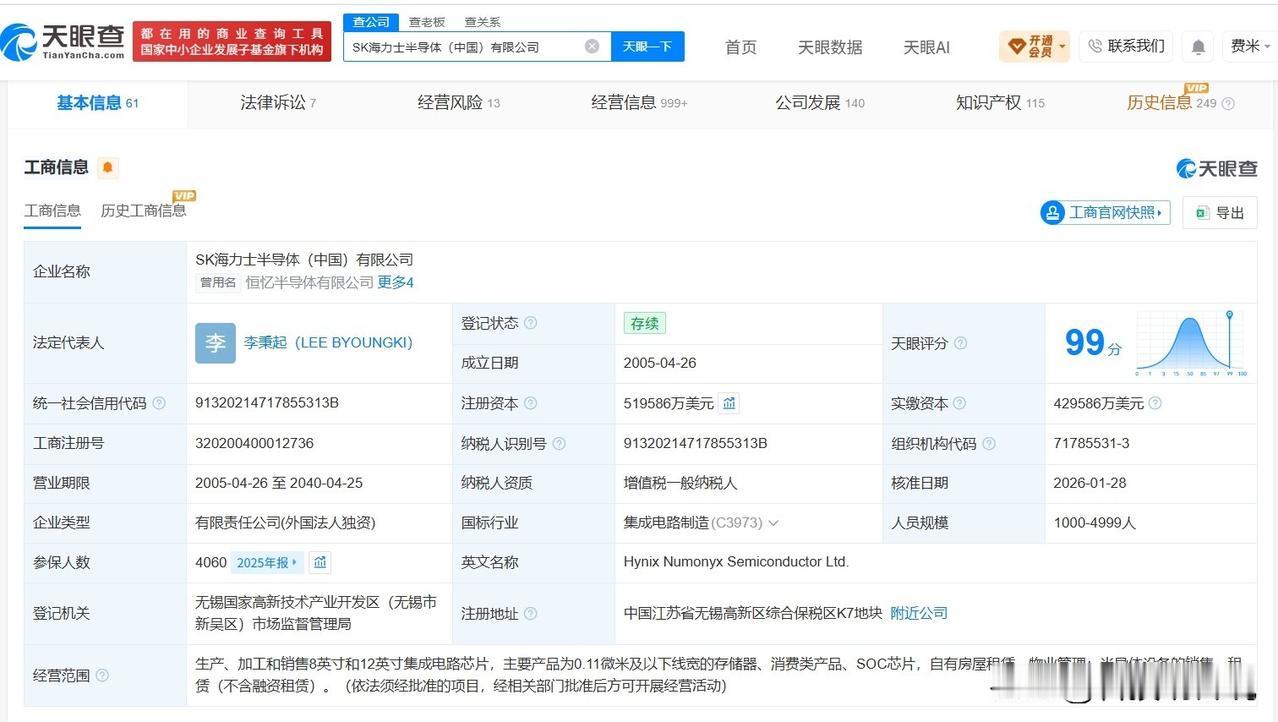
Task: Click the 附近公司 nearby companies link
Action: pyautogui.click(x=919, y=613)
